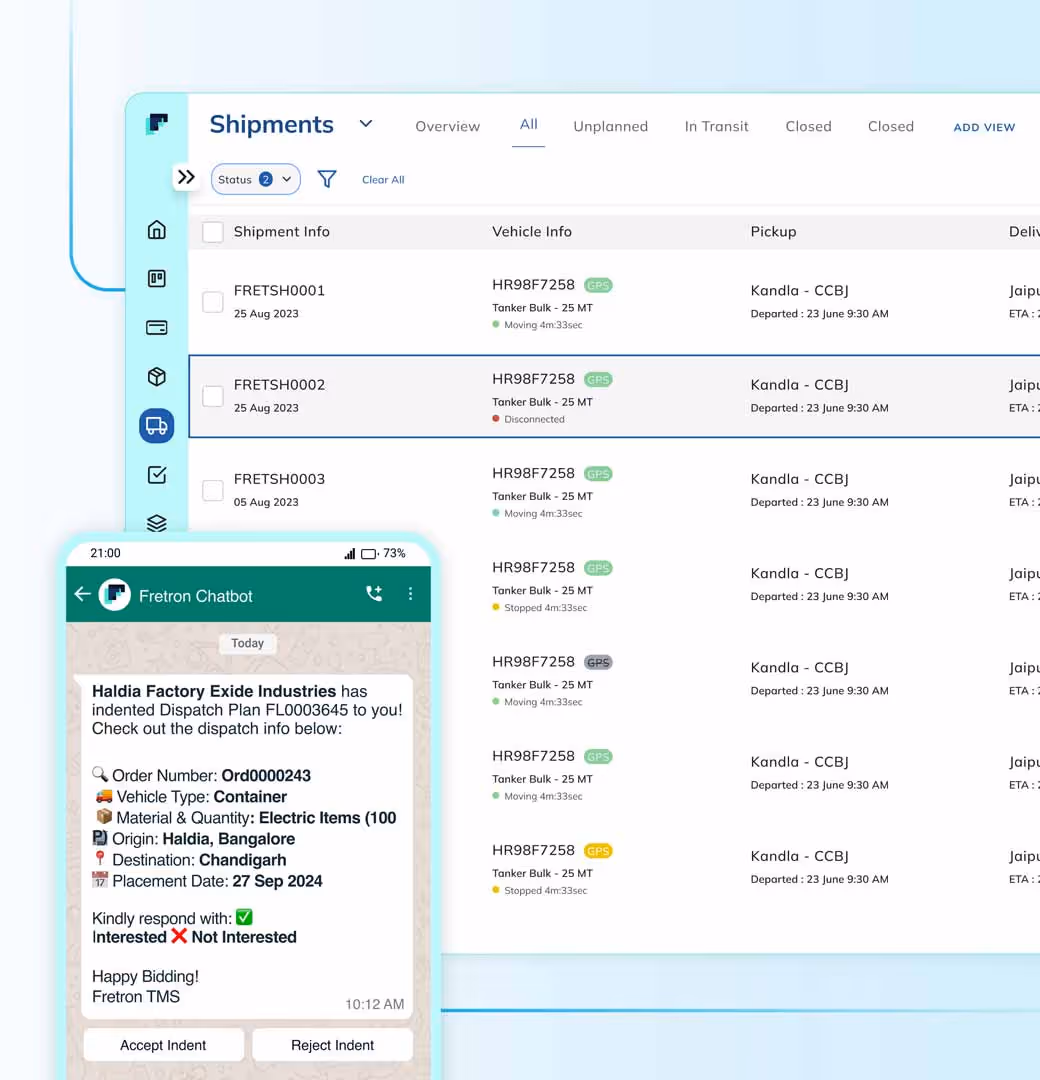Tap the call icon in chatbot header
Viewport: 1040px width, 1080px height.
click(374, 594)
